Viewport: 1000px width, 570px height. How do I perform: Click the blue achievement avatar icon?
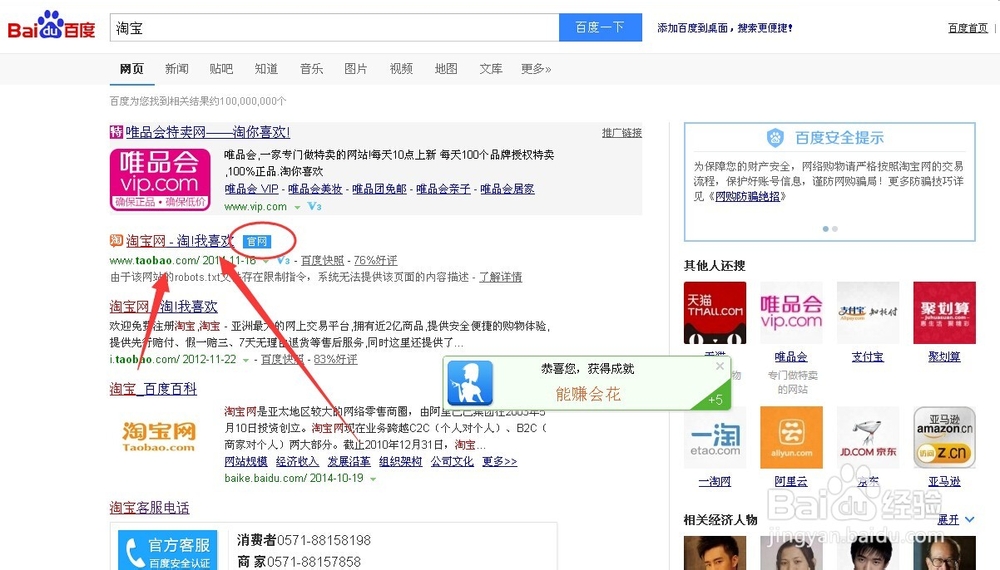(470, 383)
